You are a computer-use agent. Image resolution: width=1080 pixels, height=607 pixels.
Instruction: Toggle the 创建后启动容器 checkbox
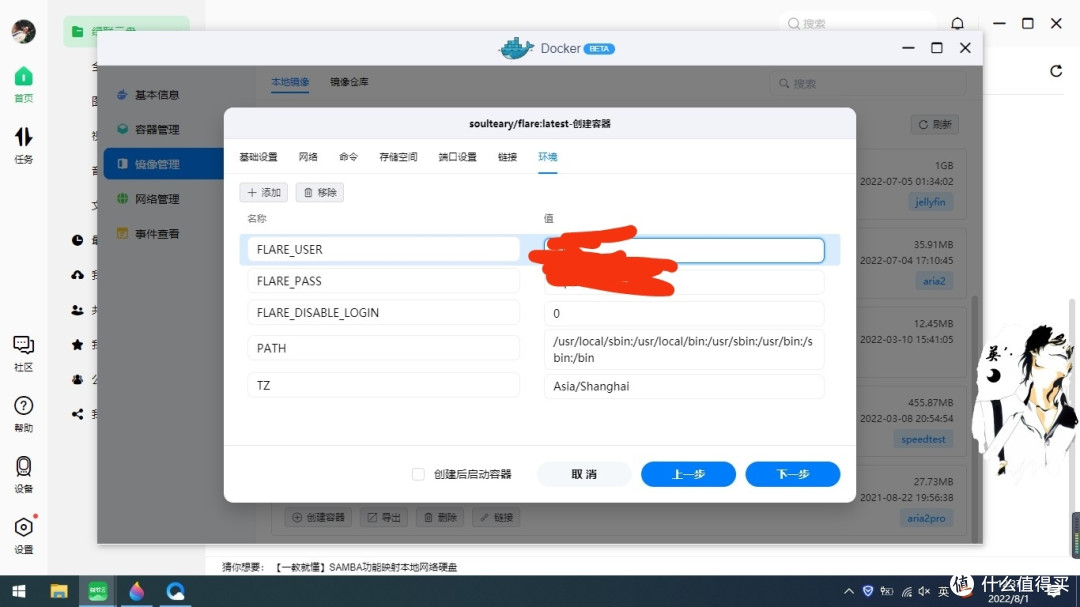coord(418,474)
